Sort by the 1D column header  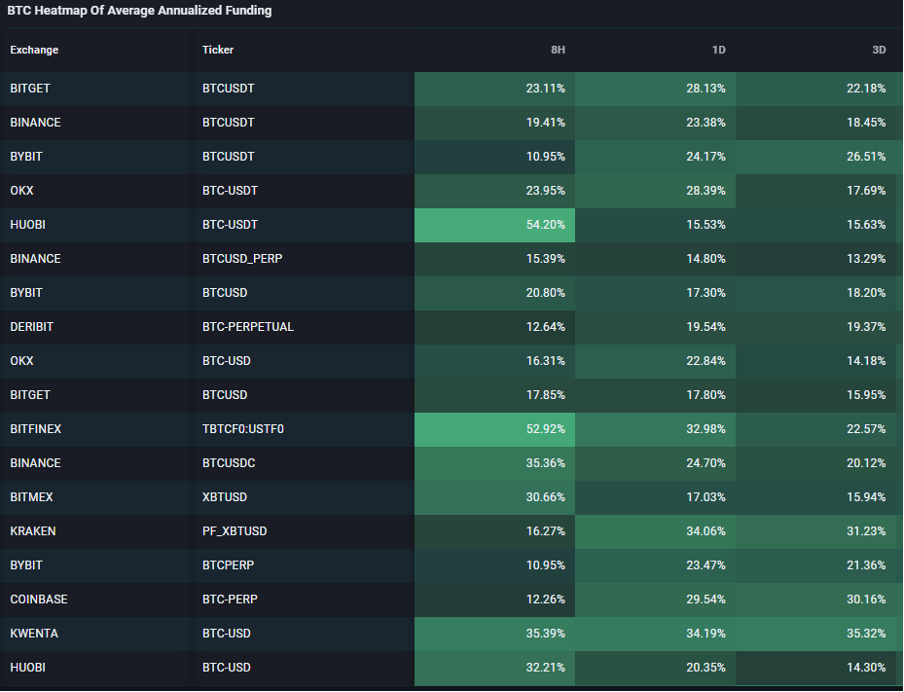click(718, 50)
